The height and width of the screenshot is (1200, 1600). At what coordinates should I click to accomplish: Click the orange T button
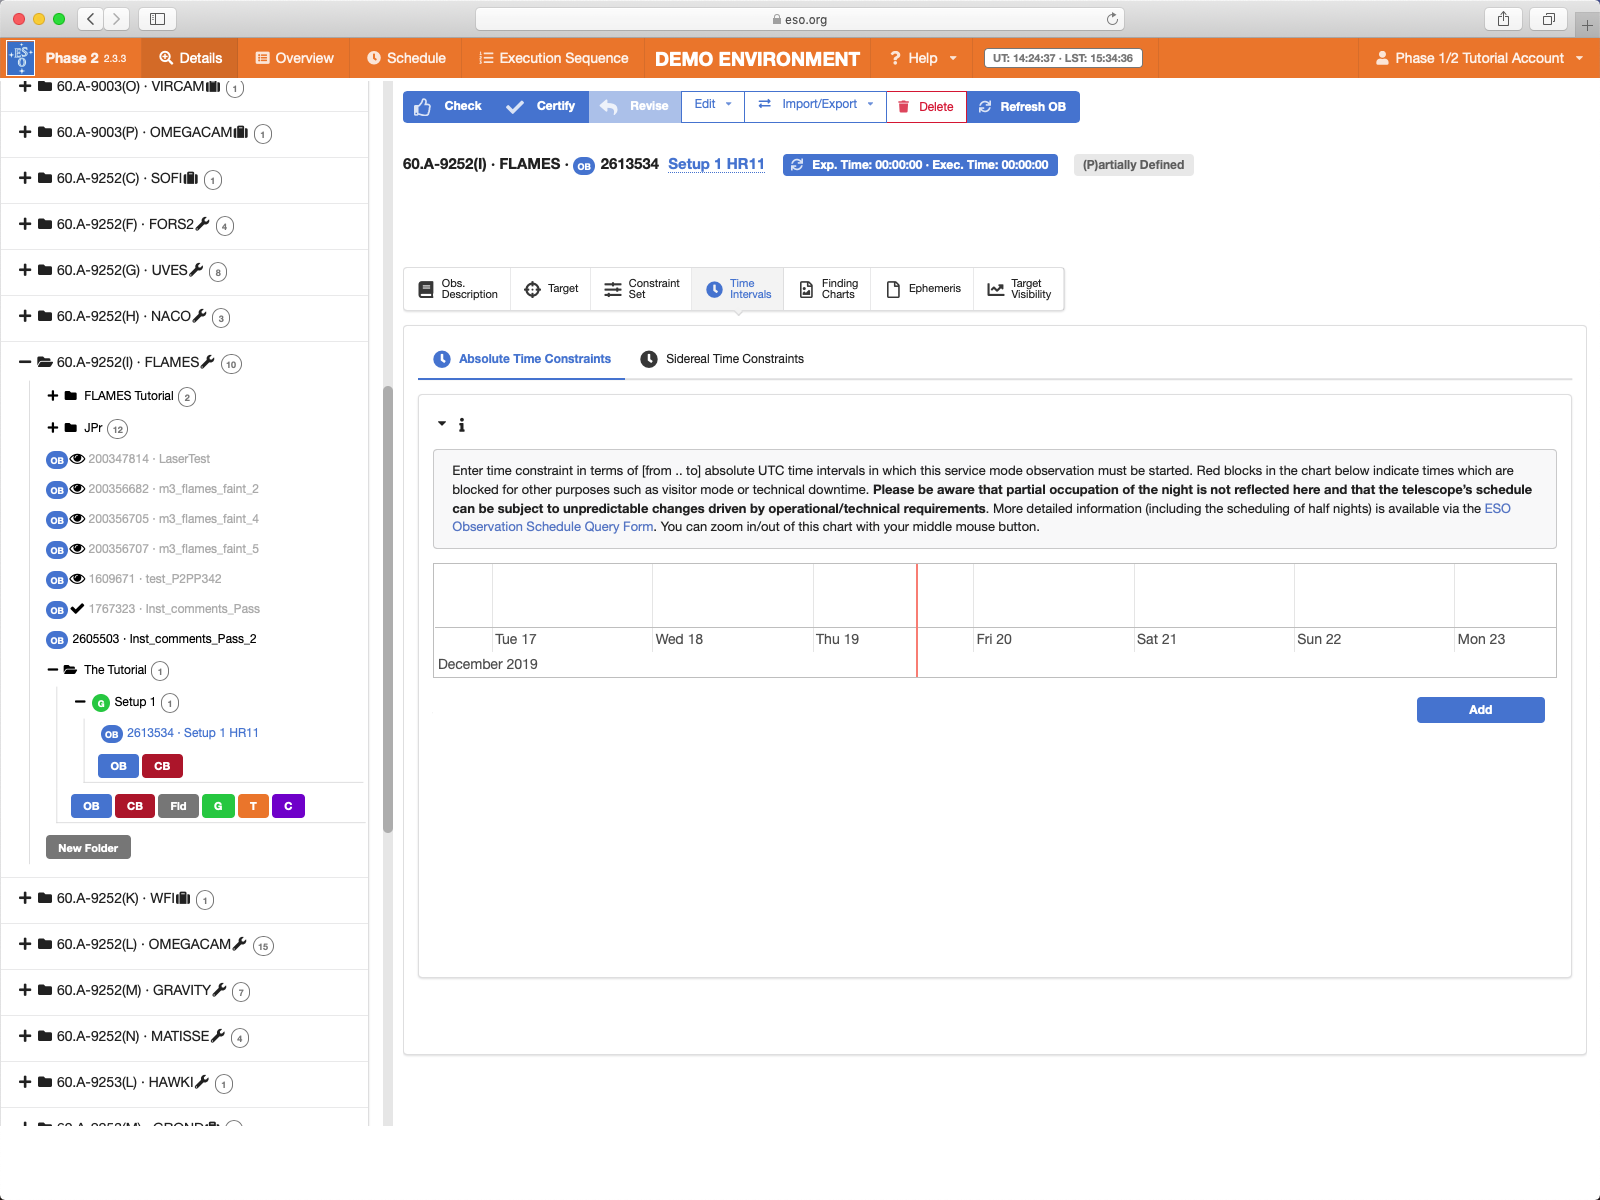click(253, 806)
